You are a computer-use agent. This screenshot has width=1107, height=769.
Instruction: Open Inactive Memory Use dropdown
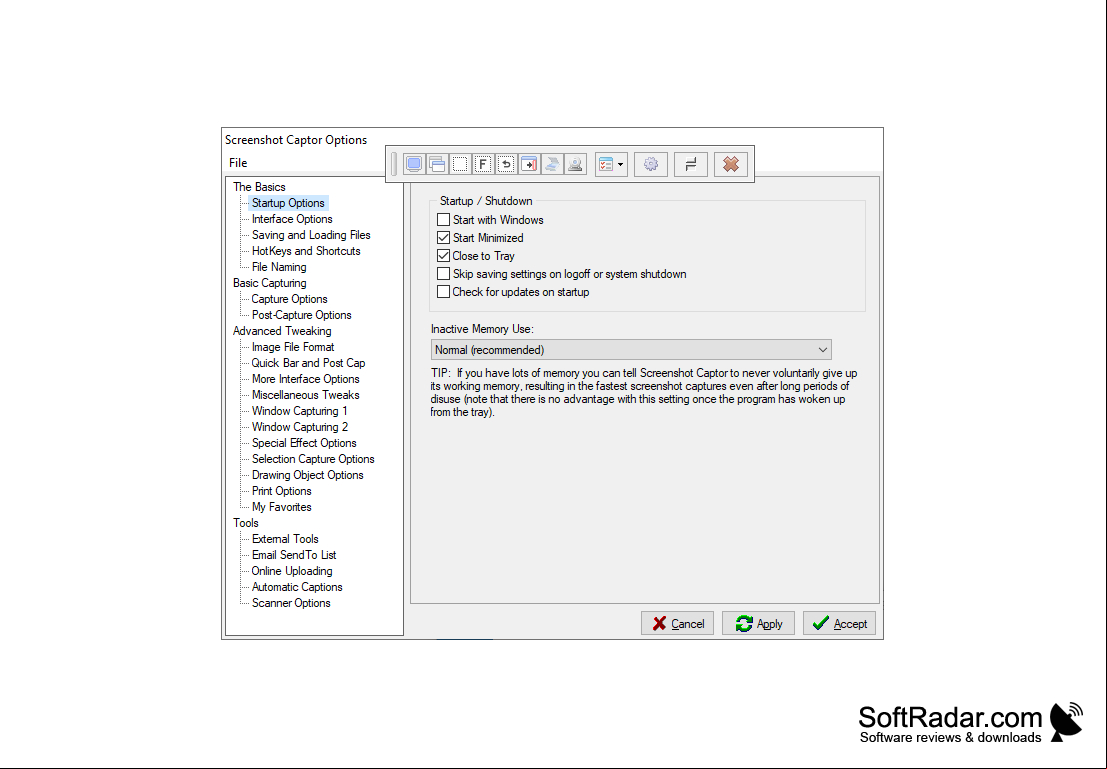pos(631,350)
